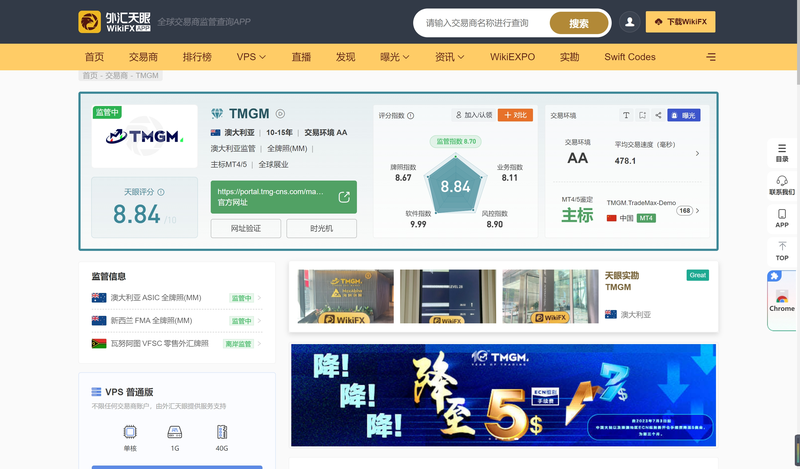This screenshot has width=800, height=469.
Task: Expand the 曝光 dropdown menu
Action: [x=397, y=57]
